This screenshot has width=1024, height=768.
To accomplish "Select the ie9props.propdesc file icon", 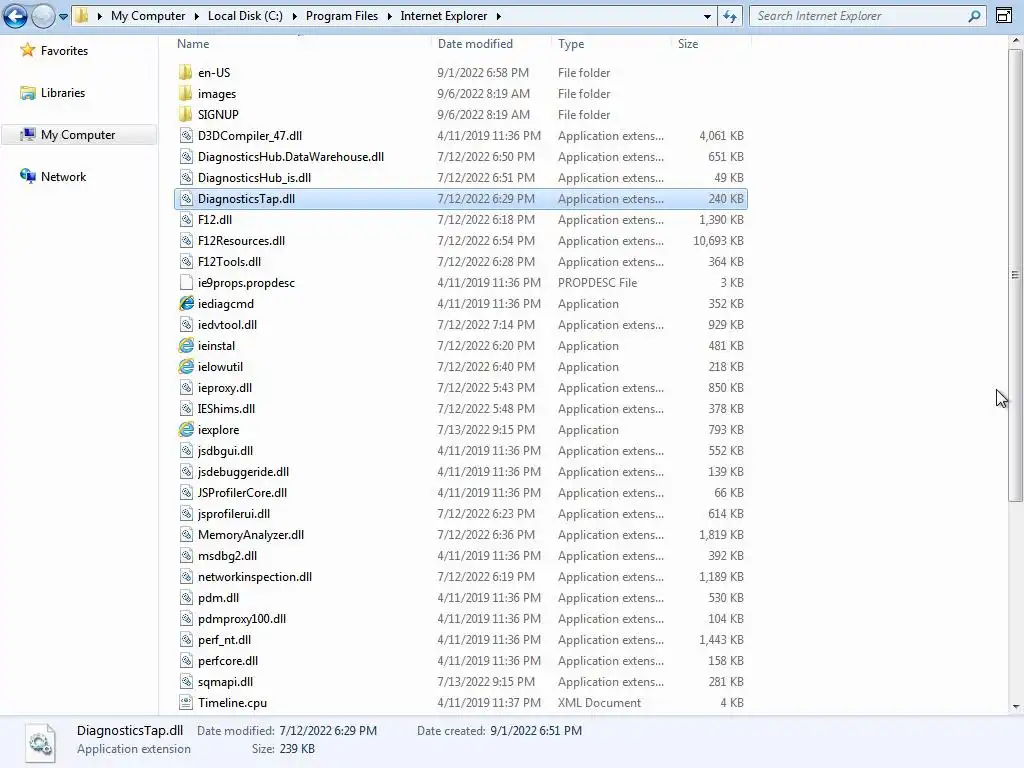I will coord(186,283).
